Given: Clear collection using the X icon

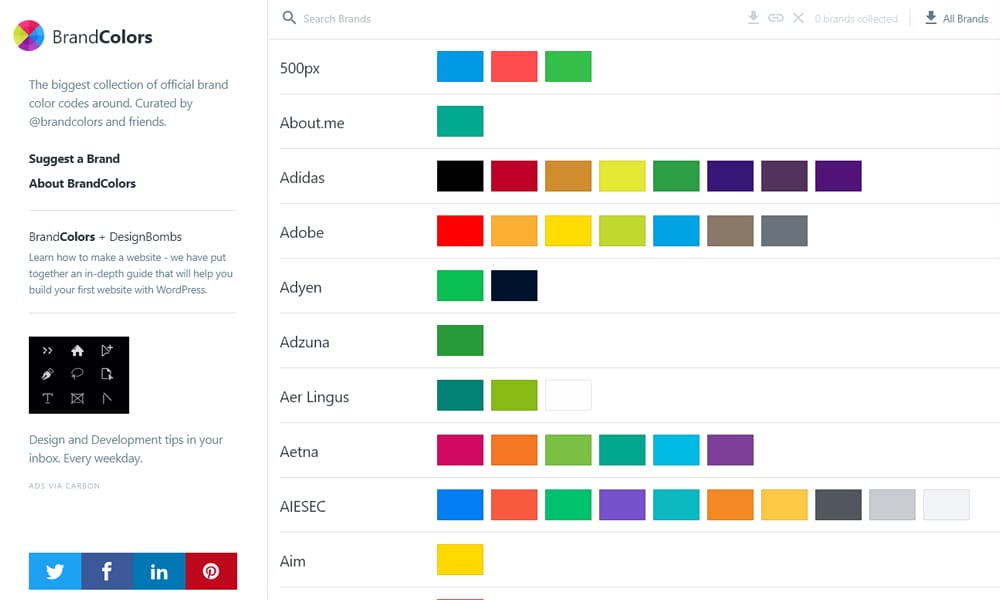Looking at the screenshot, I should pyautogui.click(x=796, y=17).
